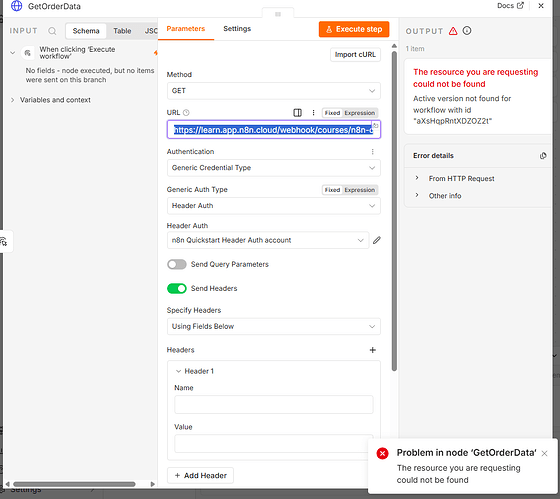Open the URL field layout panel icon
The height and width of the screenshot is (499, 560).
(x=297, y=113)
